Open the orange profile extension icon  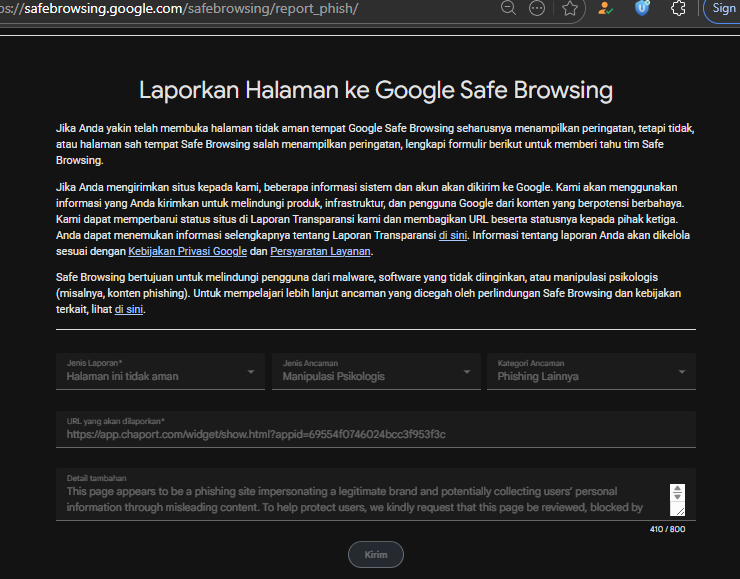coord(605,8)
